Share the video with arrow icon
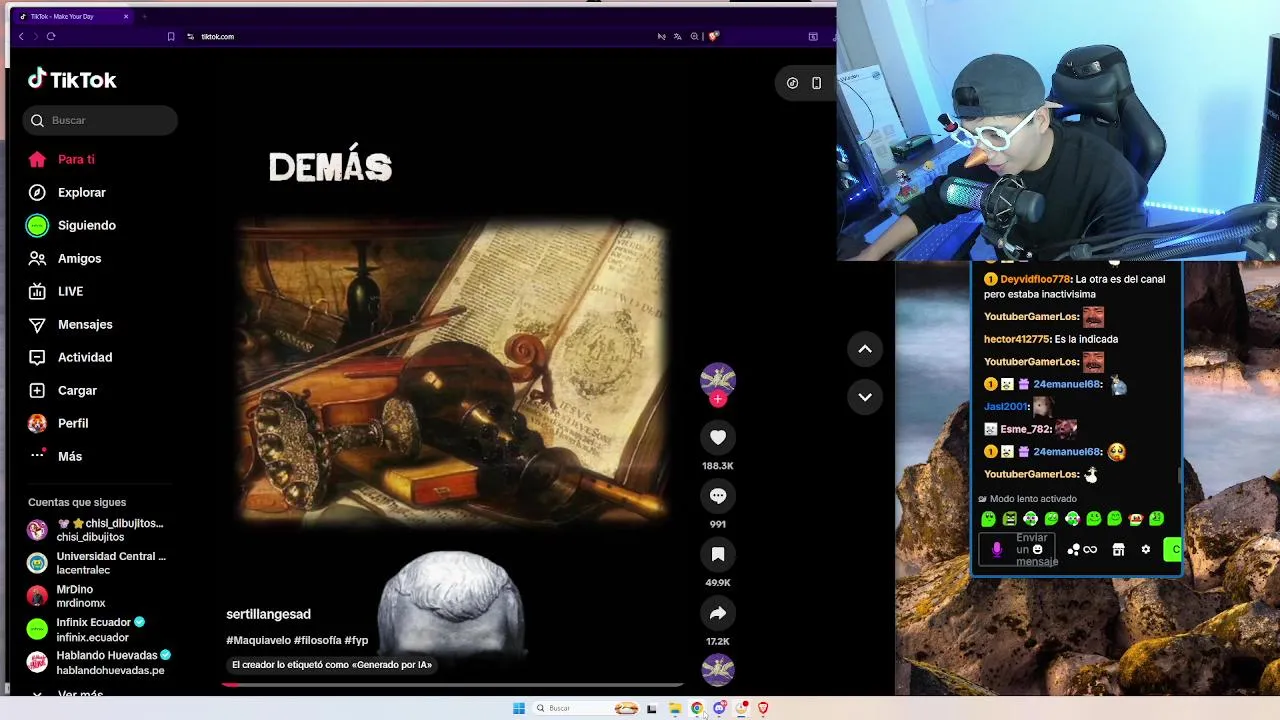The image size is (1280, 720). click(x=718, y=613)
